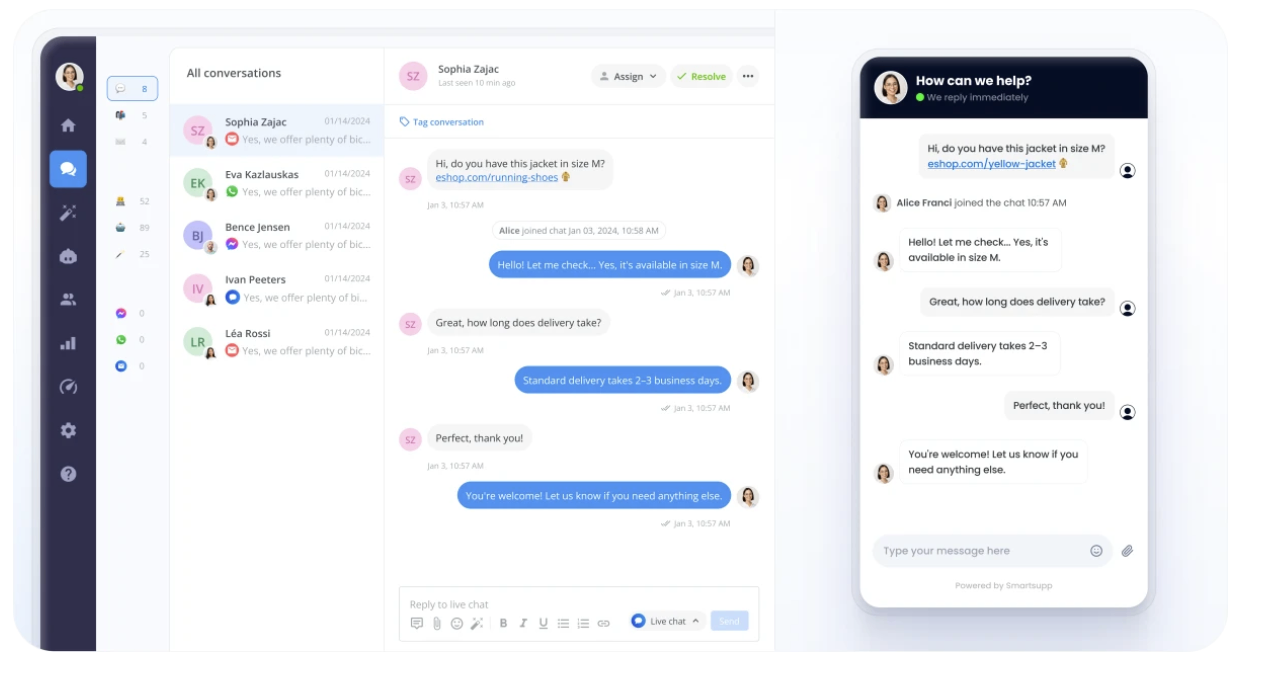Click Standard delivery takes 2–3 business days bubble
This screenshot has width=1265, height=686.
click(623, 381)
